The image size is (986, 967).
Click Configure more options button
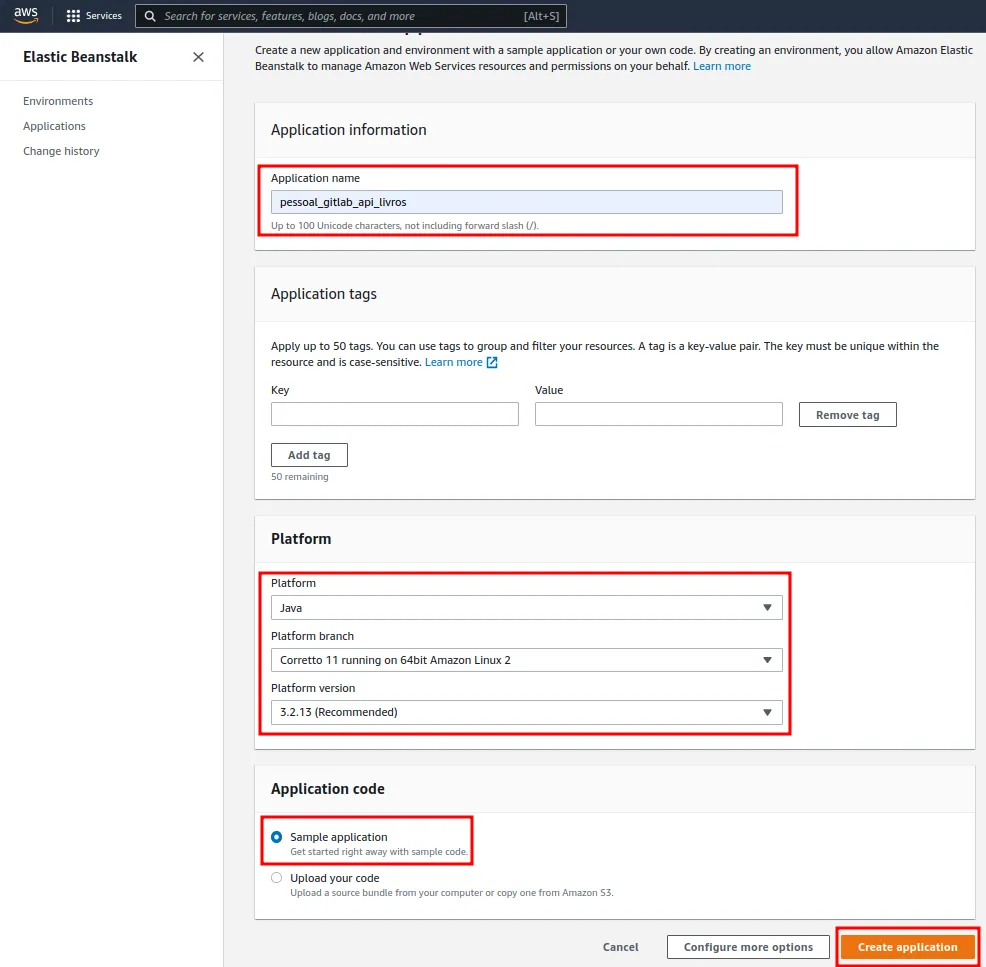748,947
